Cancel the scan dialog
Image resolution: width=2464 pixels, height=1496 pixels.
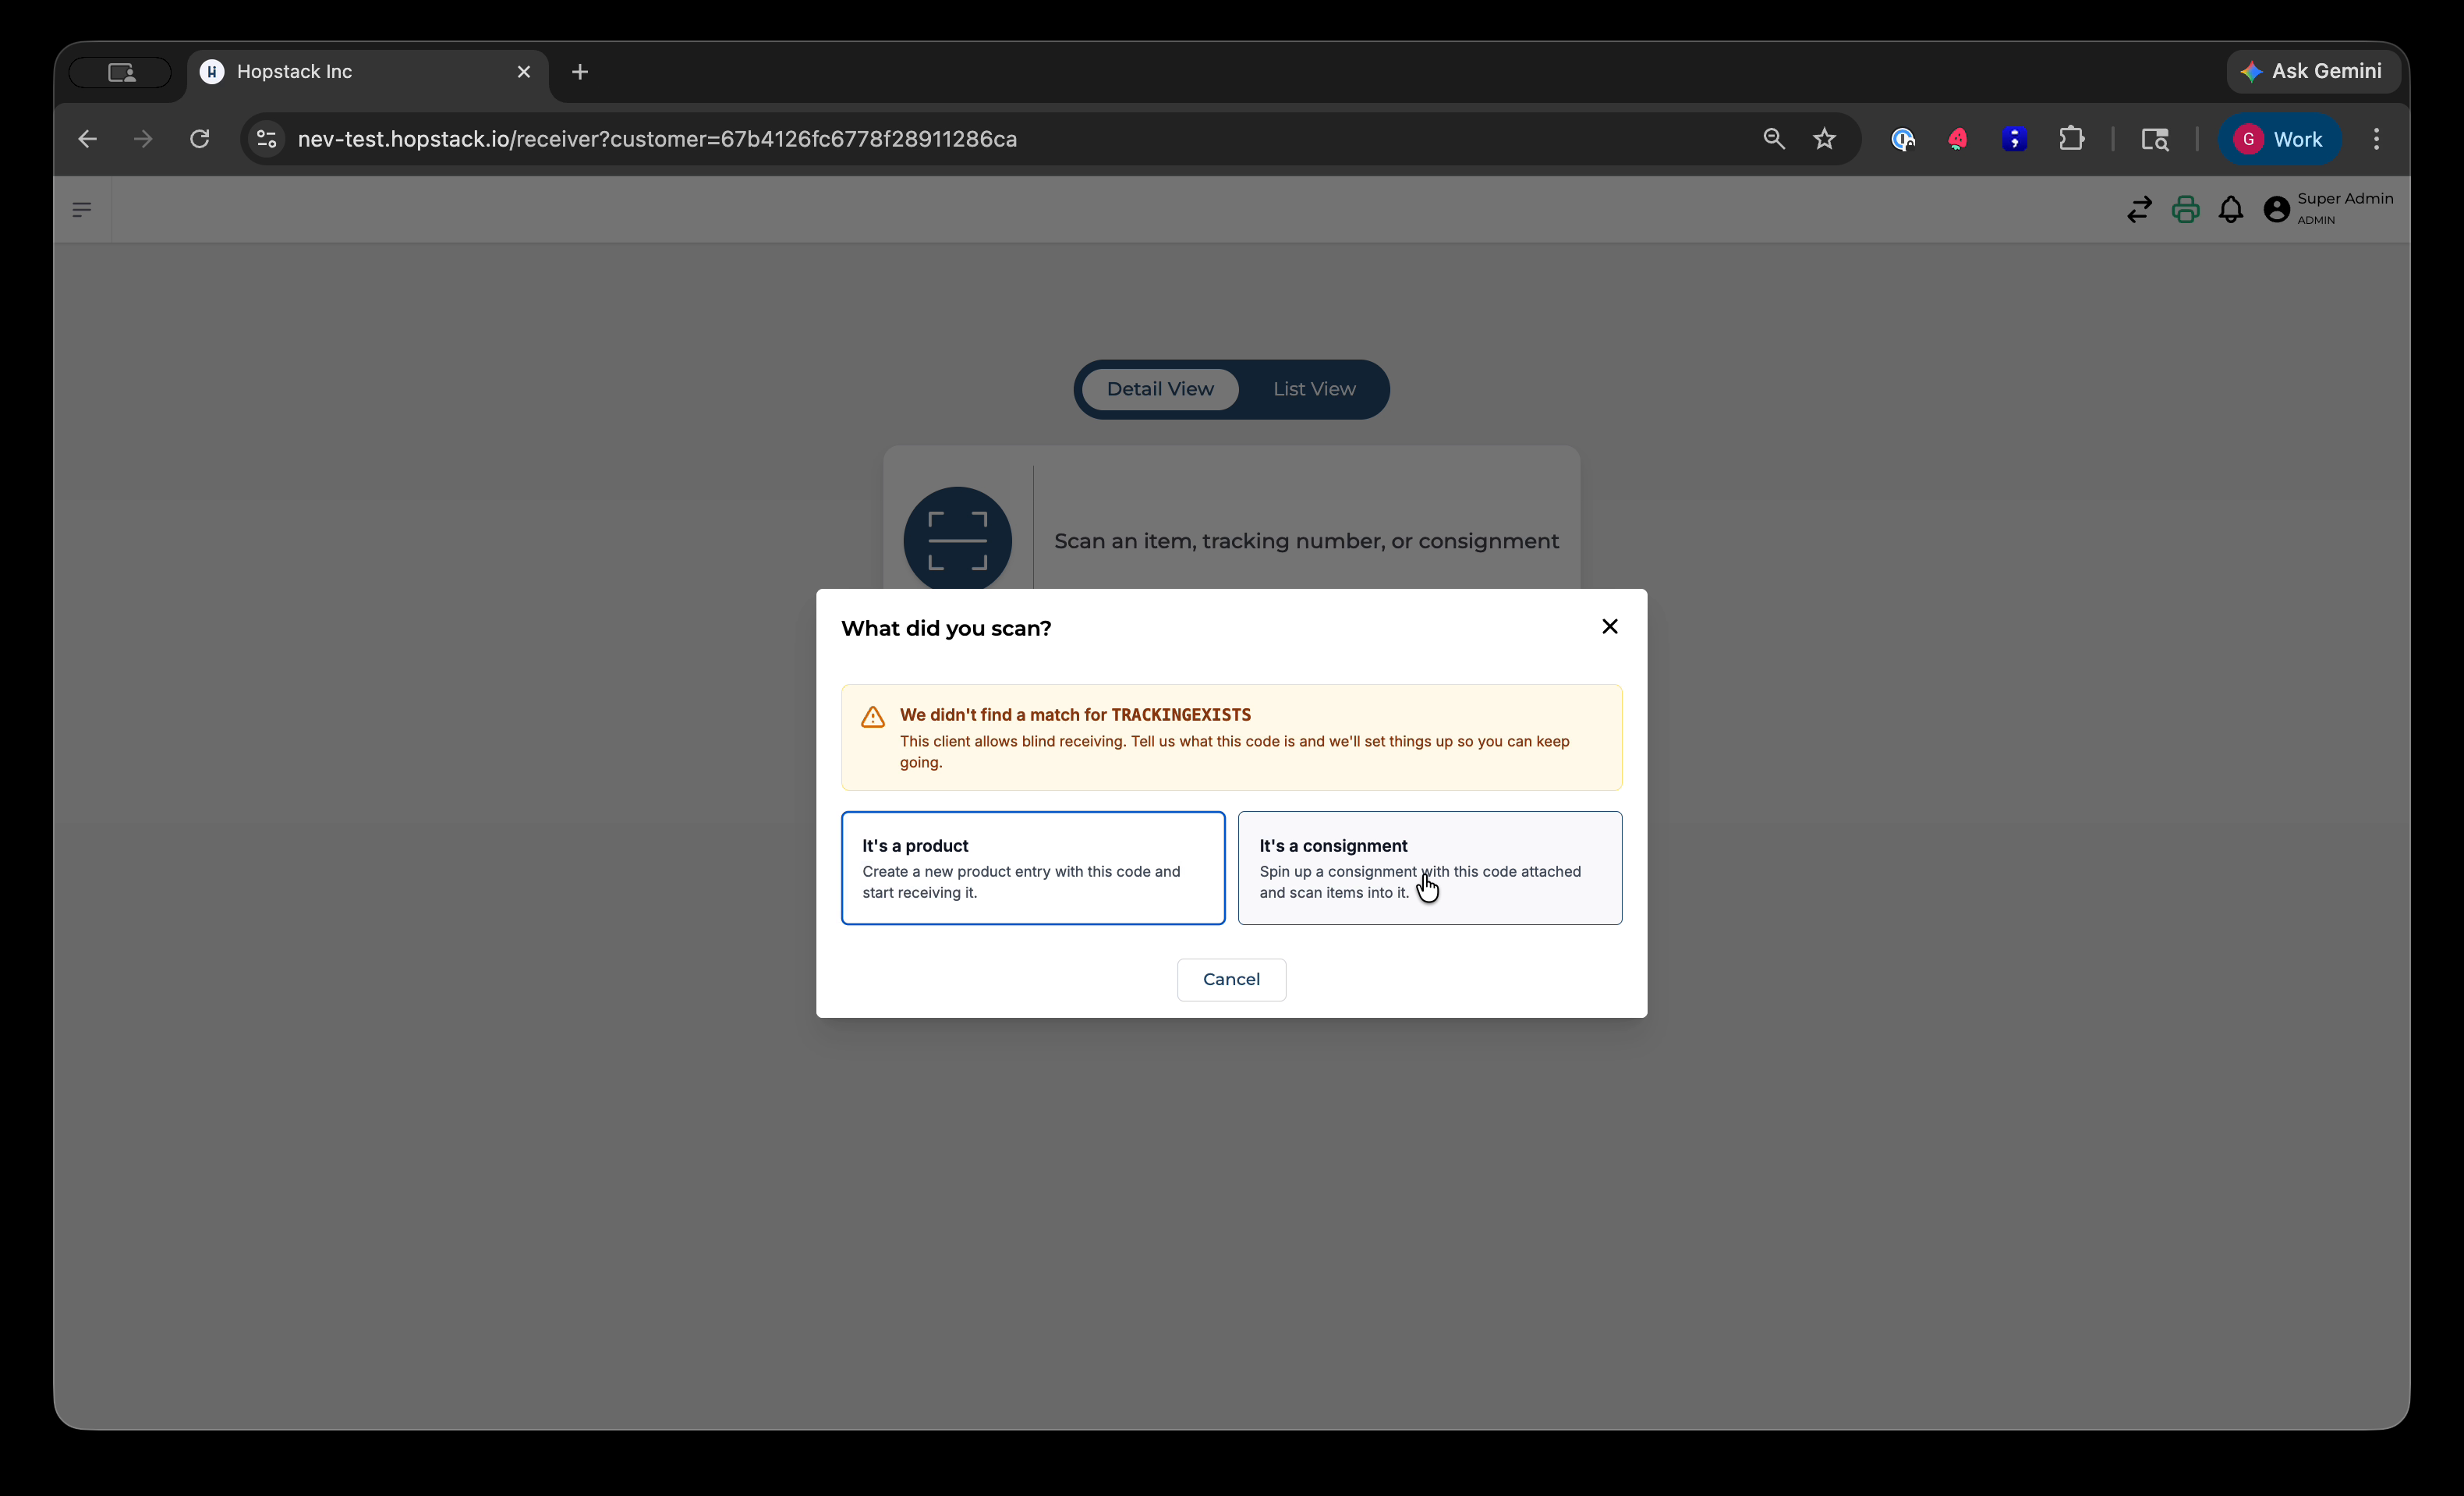(1231, 979)
